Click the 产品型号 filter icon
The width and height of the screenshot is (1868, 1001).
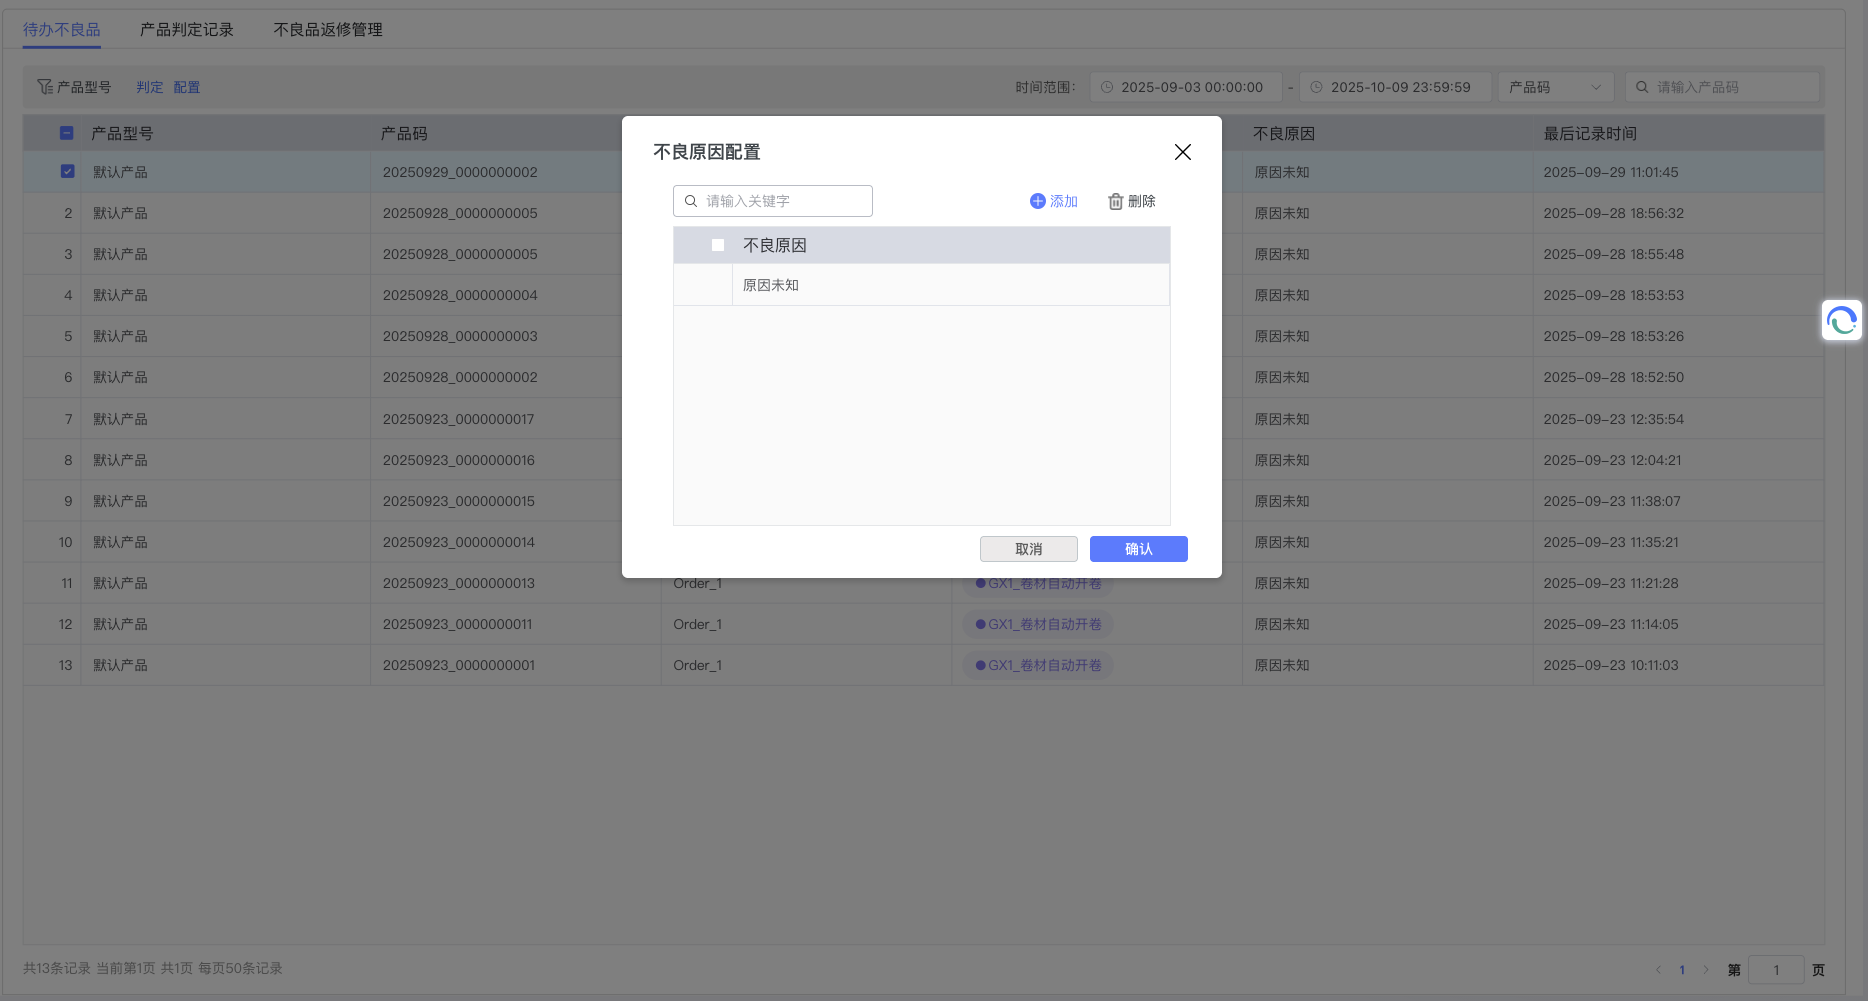click(45, 87)
